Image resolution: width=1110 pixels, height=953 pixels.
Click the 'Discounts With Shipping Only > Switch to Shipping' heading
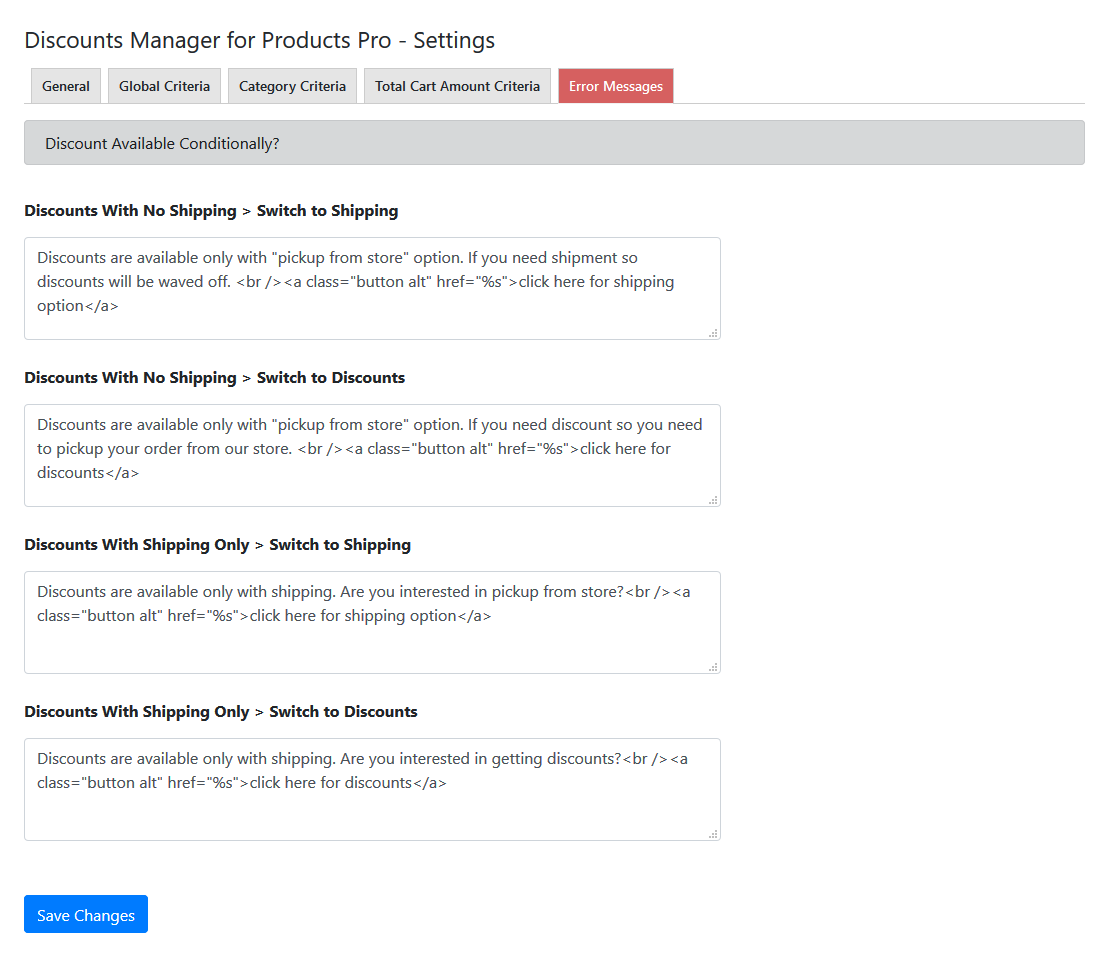pyautogui.click(x=217, y=545)
